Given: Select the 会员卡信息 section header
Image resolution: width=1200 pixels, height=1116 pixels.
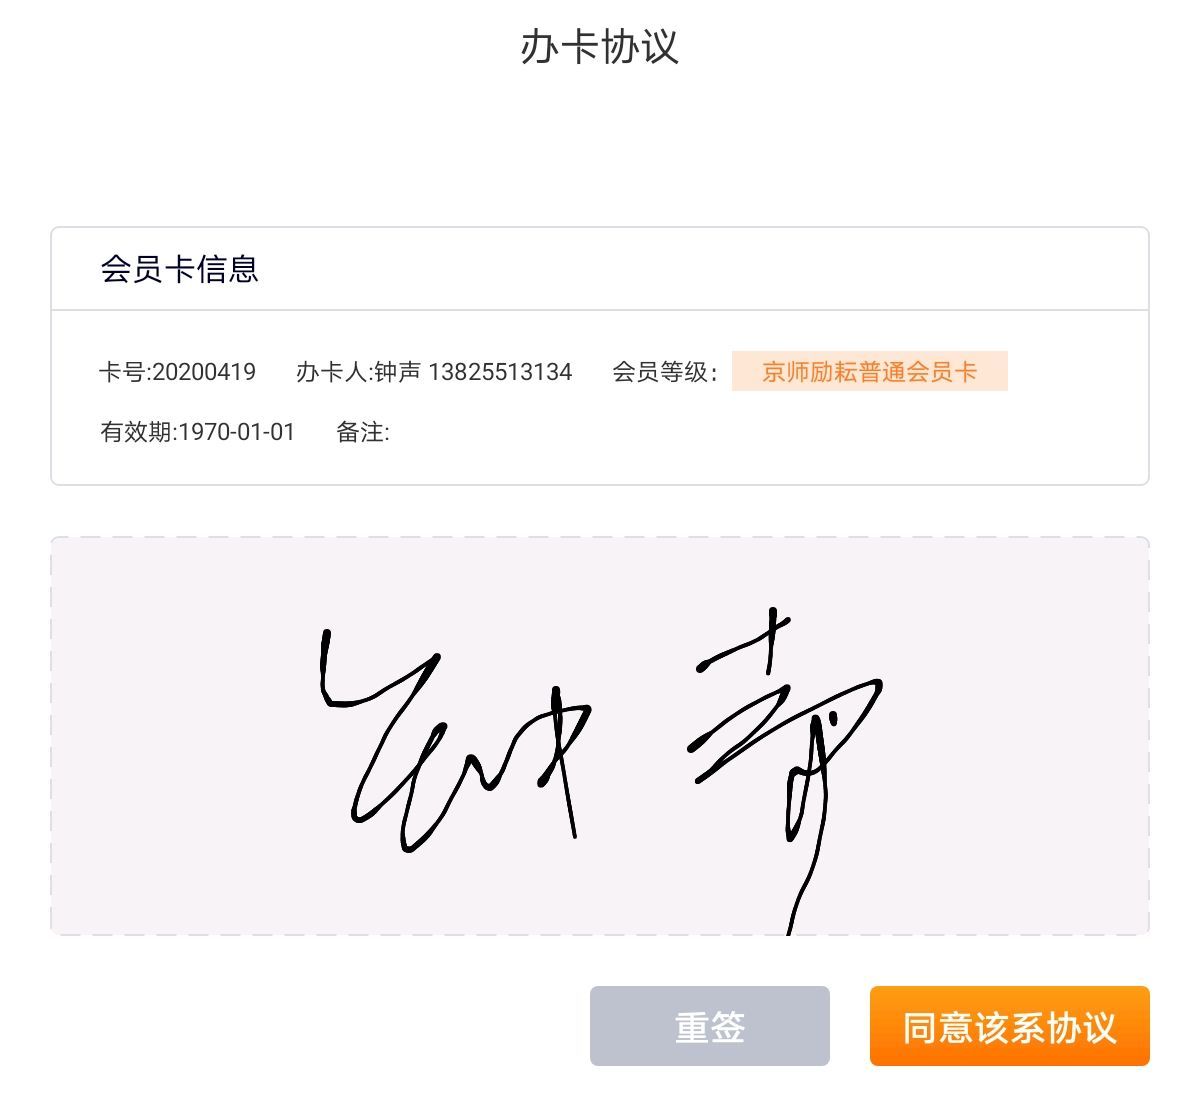Looking at the screenshot, I should click(180, 269).
